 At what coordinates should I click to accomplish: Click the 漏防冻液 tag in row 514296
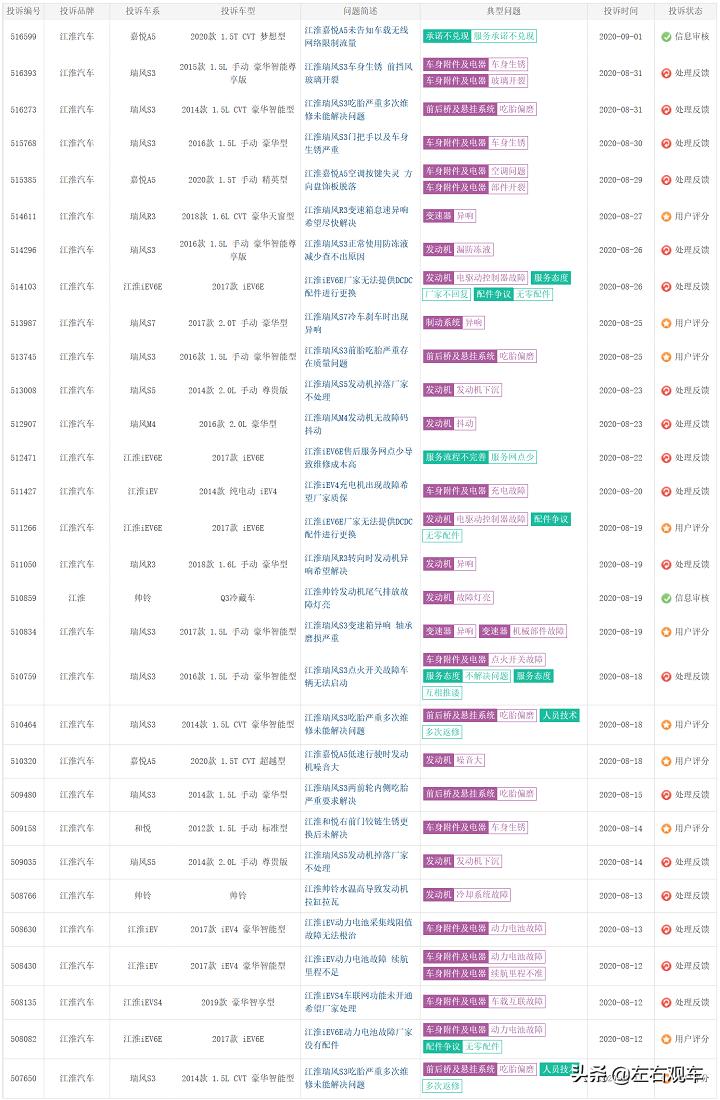(474, 249)
